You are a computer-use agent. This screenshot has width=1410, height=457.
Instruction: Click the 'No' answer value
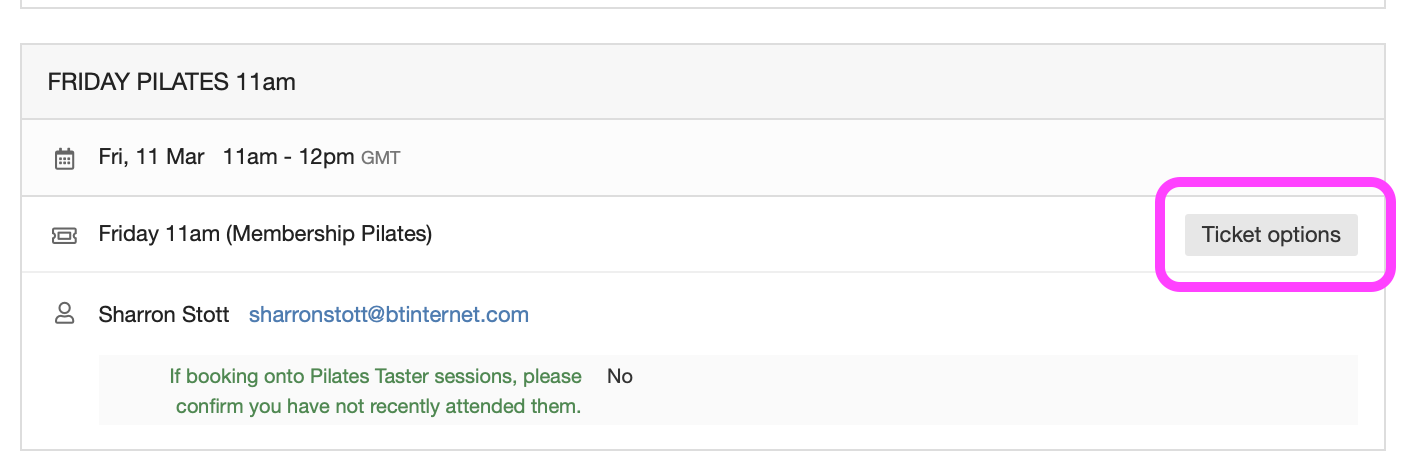coord(620,376)
